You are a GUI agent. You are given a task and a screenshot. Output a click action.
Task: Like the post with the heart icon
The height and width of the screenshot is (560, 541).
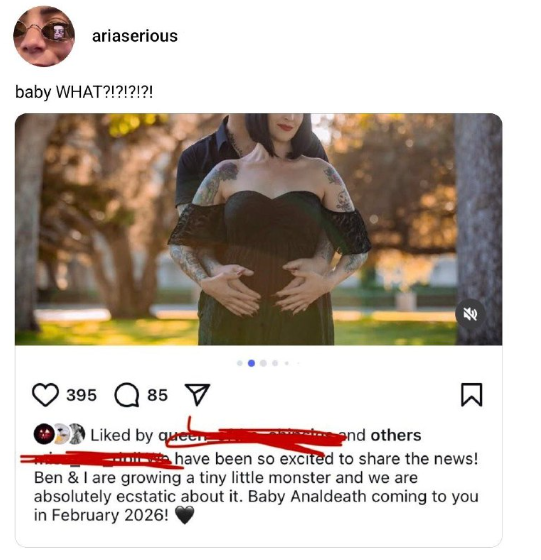coord(45,395)
